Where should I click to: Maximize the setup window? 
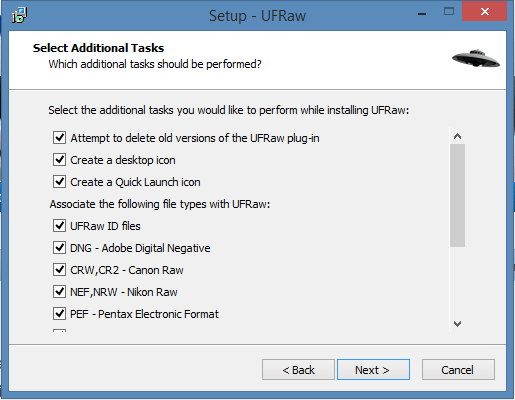point(449,12)
